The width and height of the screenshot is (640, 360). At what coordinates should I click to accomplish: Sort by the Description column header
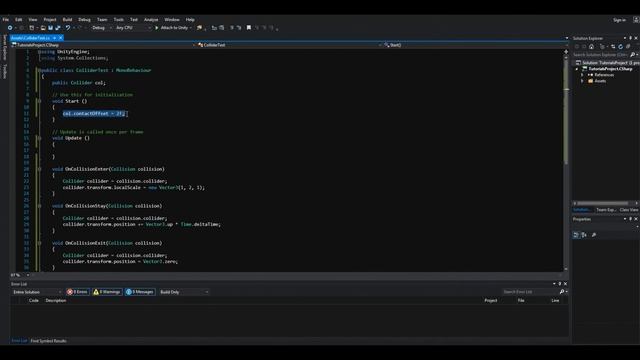[56, 300]
